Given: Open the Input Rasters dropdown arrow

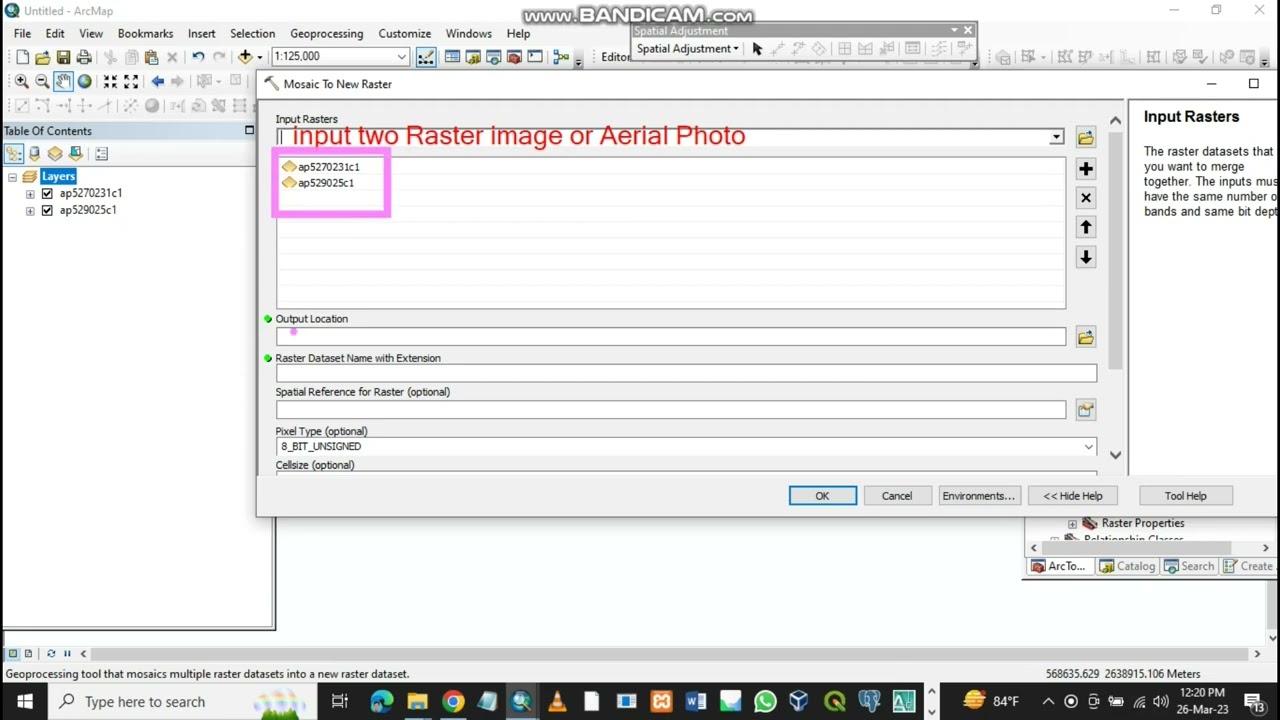Looking at the screenshot, I should pyautogui.click(x=1056, y=137).
